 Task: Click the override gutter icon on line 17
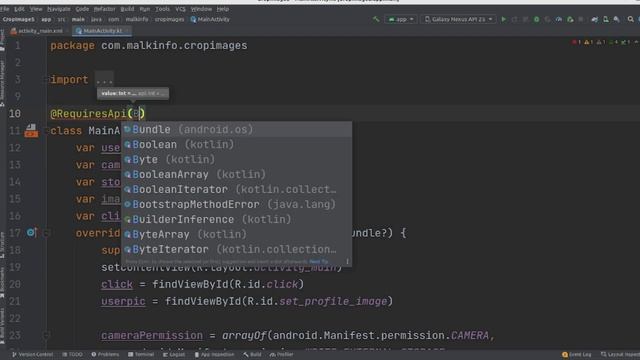pos(31,233)
